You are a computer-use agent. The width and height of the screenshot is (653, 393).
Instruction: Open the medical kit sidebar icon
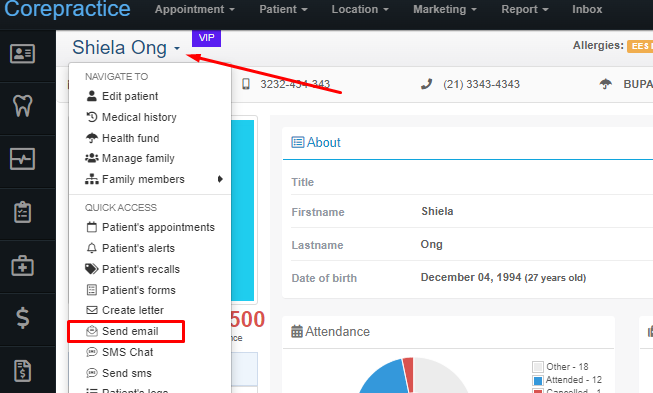coord(22,265)
